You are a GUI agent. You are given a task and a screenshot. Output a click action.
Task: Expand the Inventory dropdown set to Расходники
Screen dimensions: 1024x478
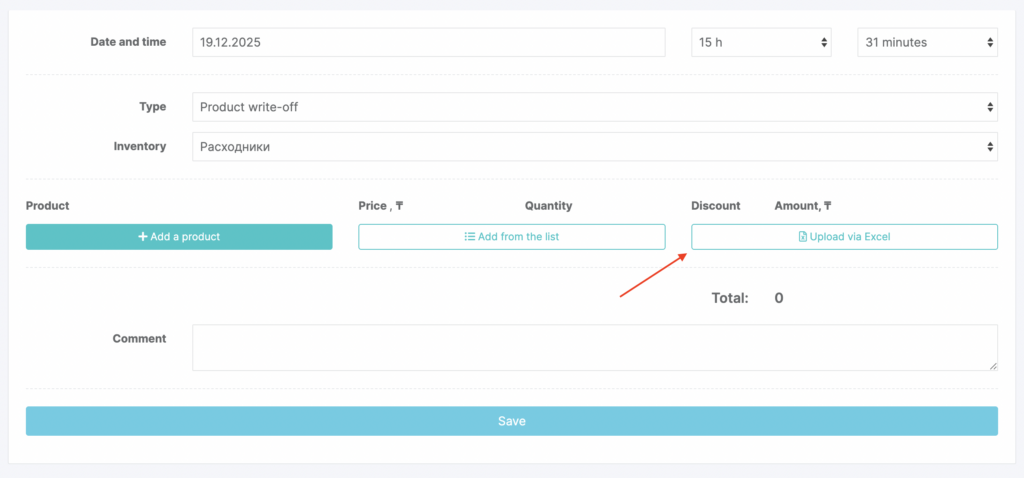pos(594,147)
